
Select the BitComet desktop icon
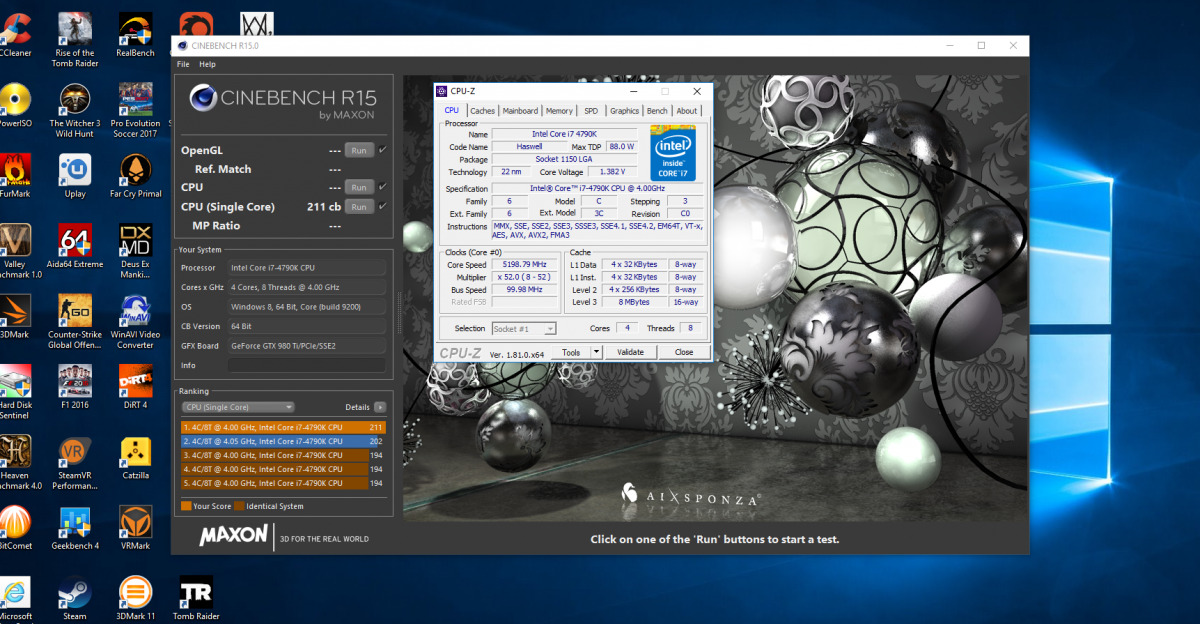[15, 526]
